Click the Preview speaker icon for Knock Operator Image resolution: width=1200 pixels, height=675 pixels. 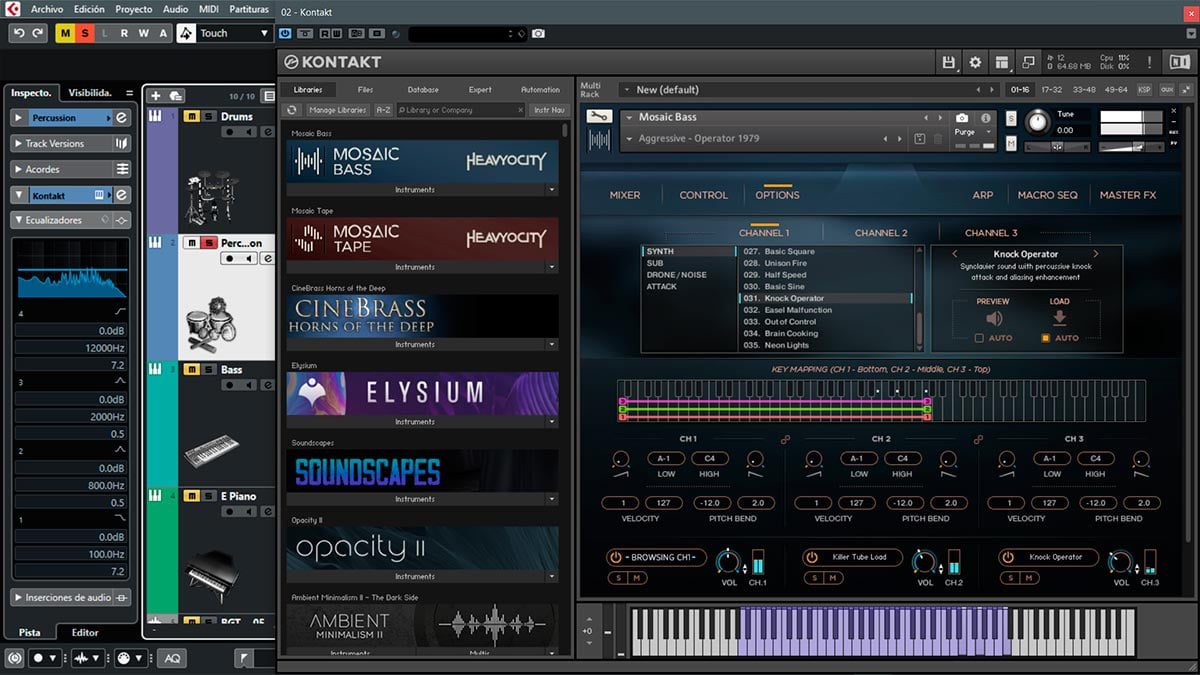[x=993, y=319]
